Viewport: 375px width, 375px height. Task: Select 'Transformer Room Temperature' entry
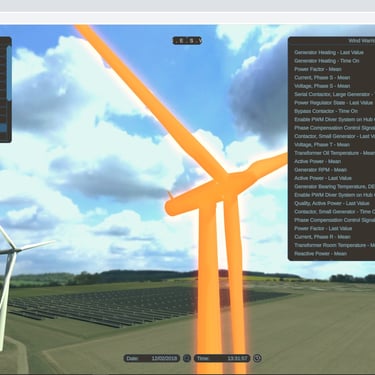tap(334, 245)
